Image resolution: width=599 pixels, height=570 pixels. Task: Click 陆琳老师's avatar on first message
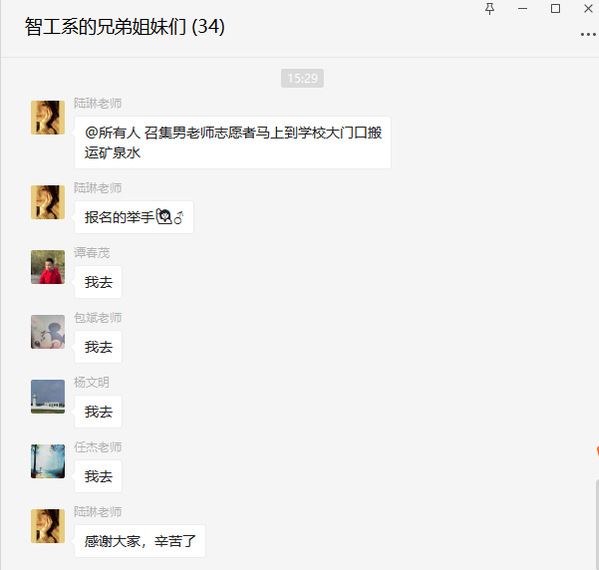[x=48, y=118]
